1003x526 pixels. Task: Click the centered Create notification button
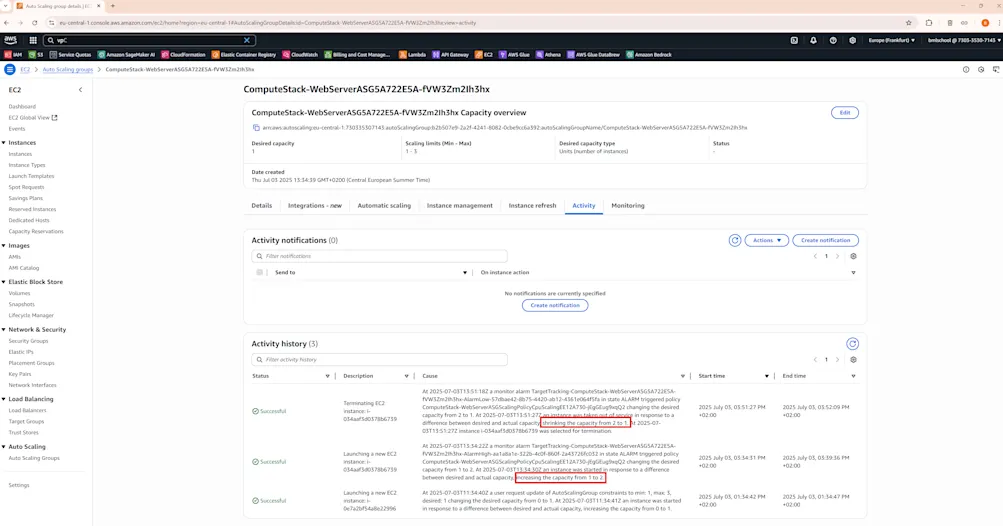[x=555, y=305]
